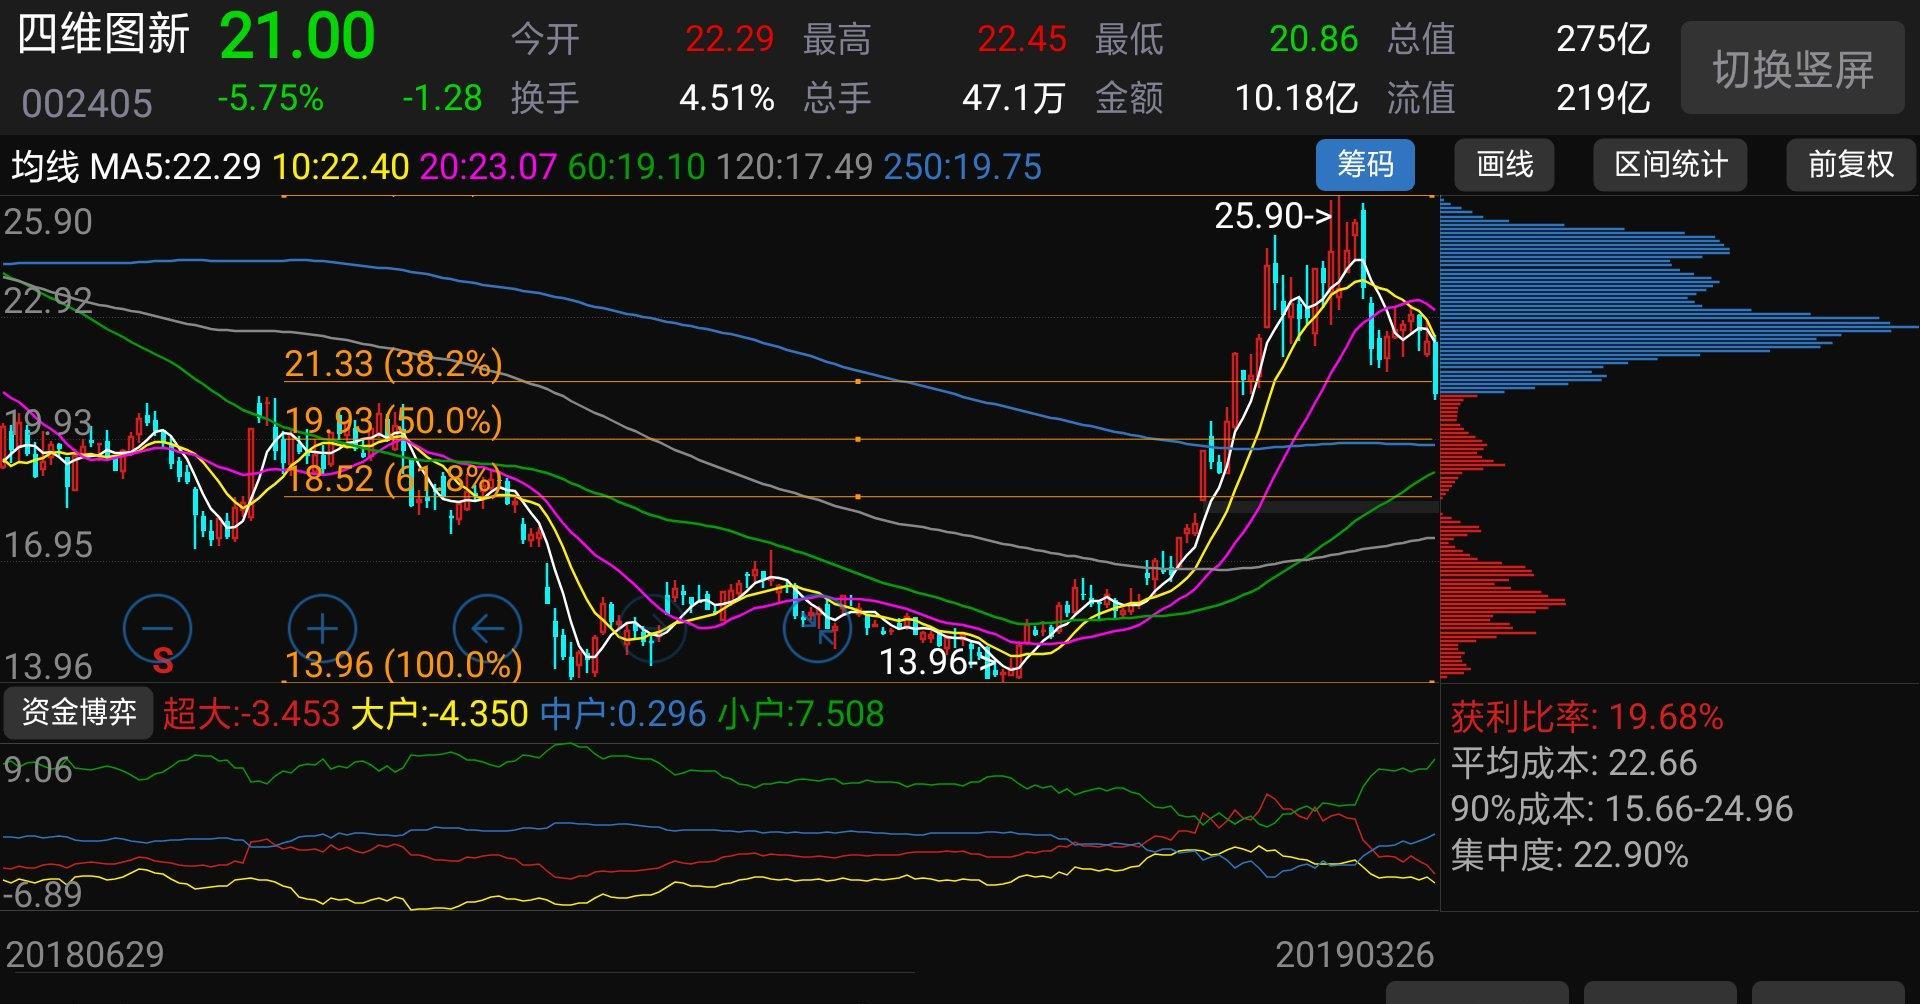Tap the 16.95 price axis label
The height and width of the screenshot is (1004, 1920).
(48, 545)
